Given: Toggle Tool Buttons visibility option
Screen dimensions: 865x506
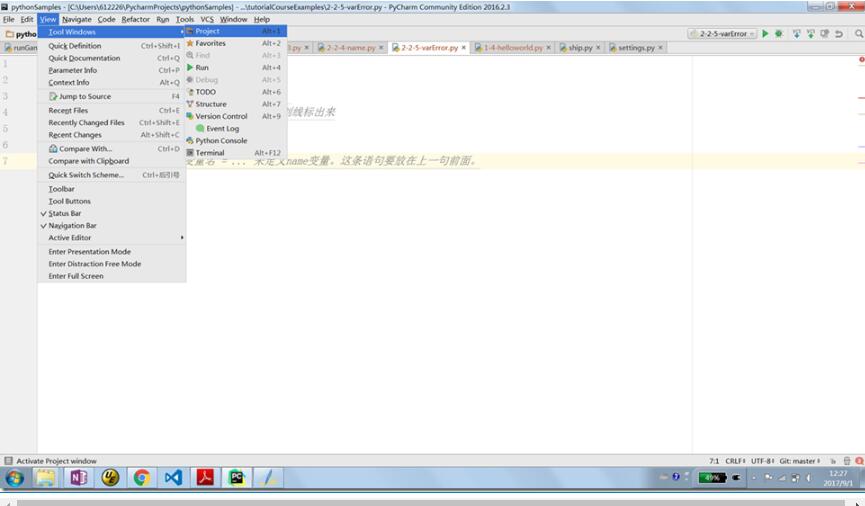Looking at the screenshot, I should tap(112, 201).
